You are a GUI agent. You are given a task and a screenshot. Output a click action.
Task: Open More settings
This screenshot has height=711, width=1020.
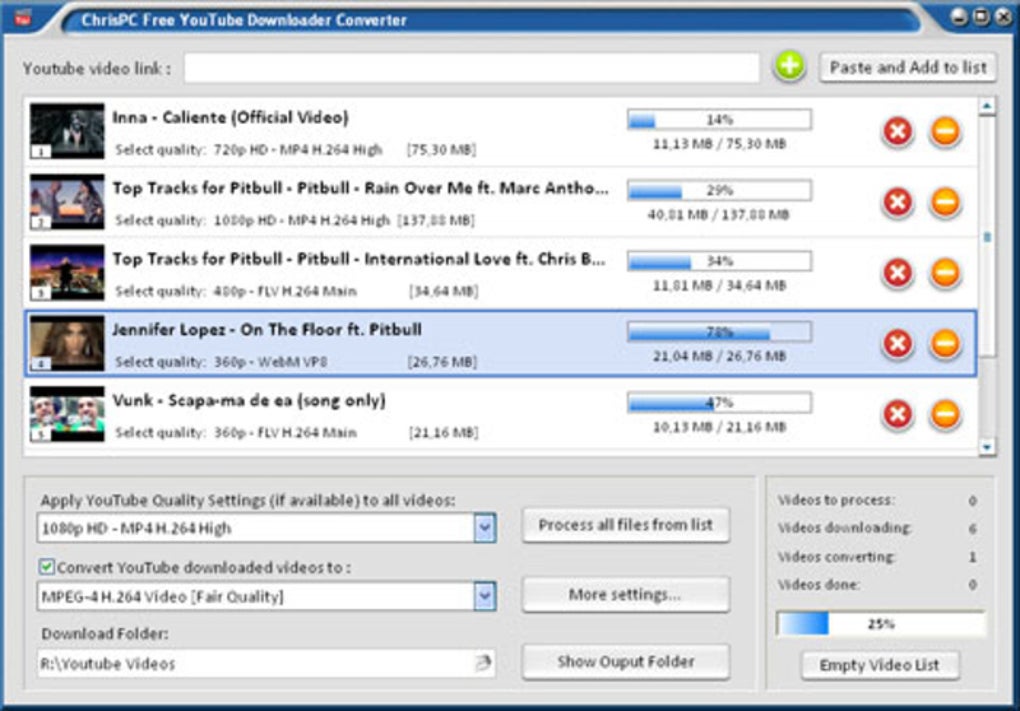[x=625, y=595]
